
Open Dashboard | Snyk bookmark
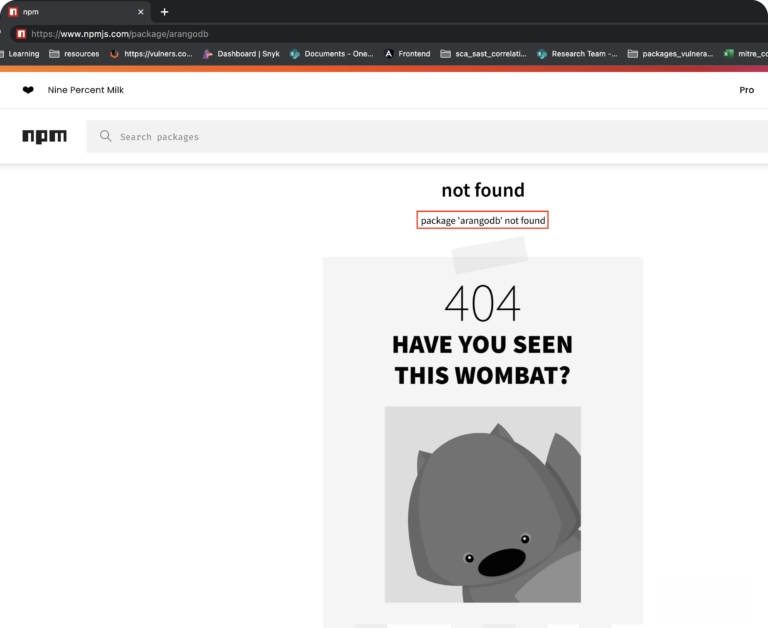click(241, 54)
